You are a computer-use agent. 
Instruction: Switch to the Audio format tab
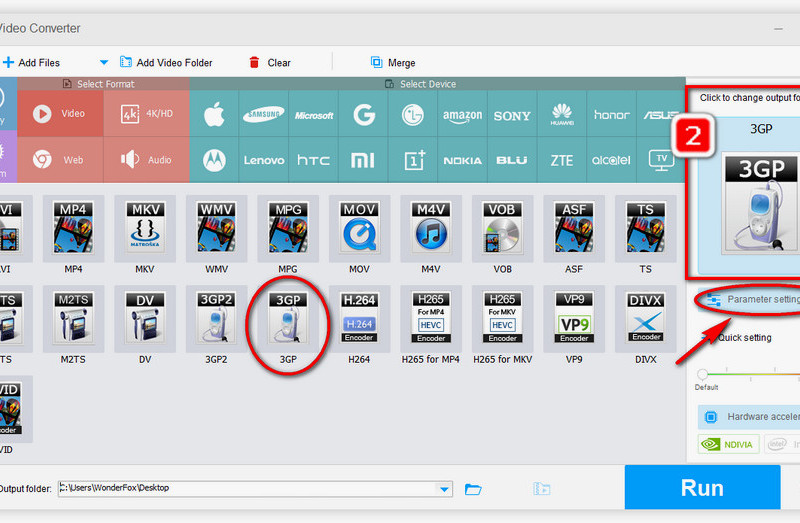click(146, 160)
